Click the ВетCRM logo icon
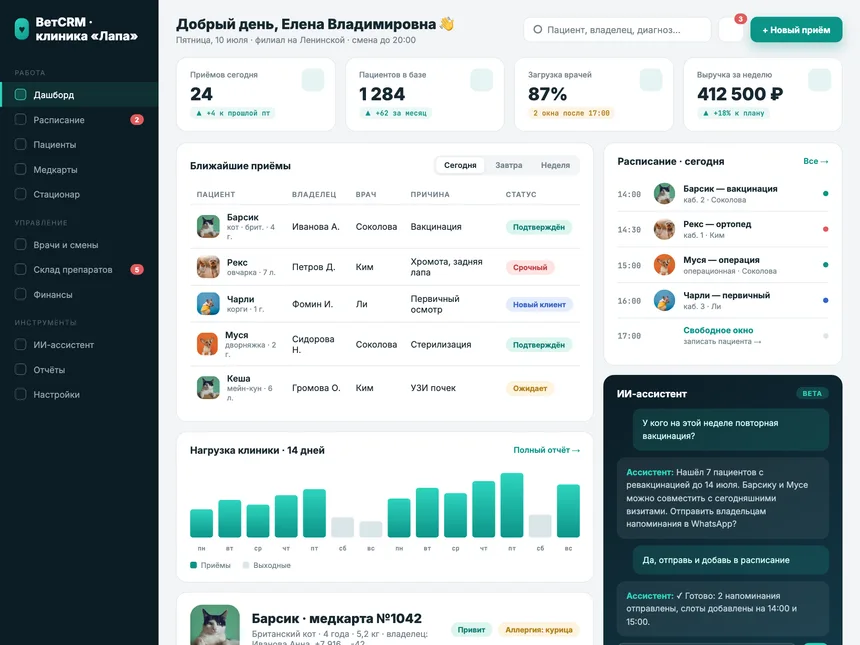 (x=21, y=29)
